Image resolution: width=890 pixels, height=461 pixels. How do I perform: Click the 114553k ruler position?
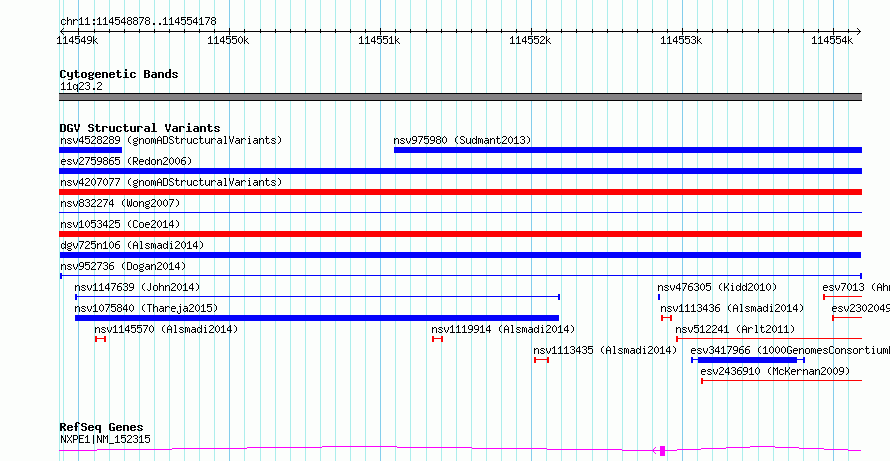click(x=682, y=40)
